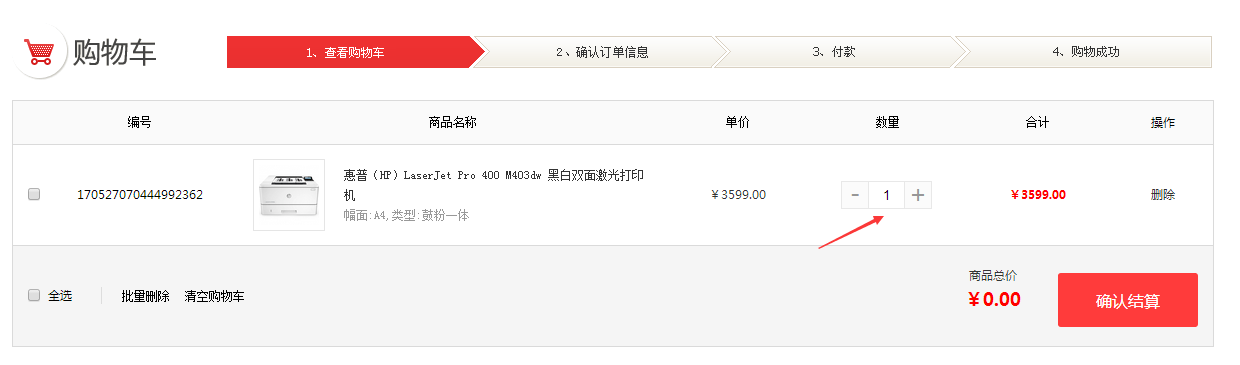
Task: Toggle the 全选 select-all checkbox
Action: tap(34, 295)
